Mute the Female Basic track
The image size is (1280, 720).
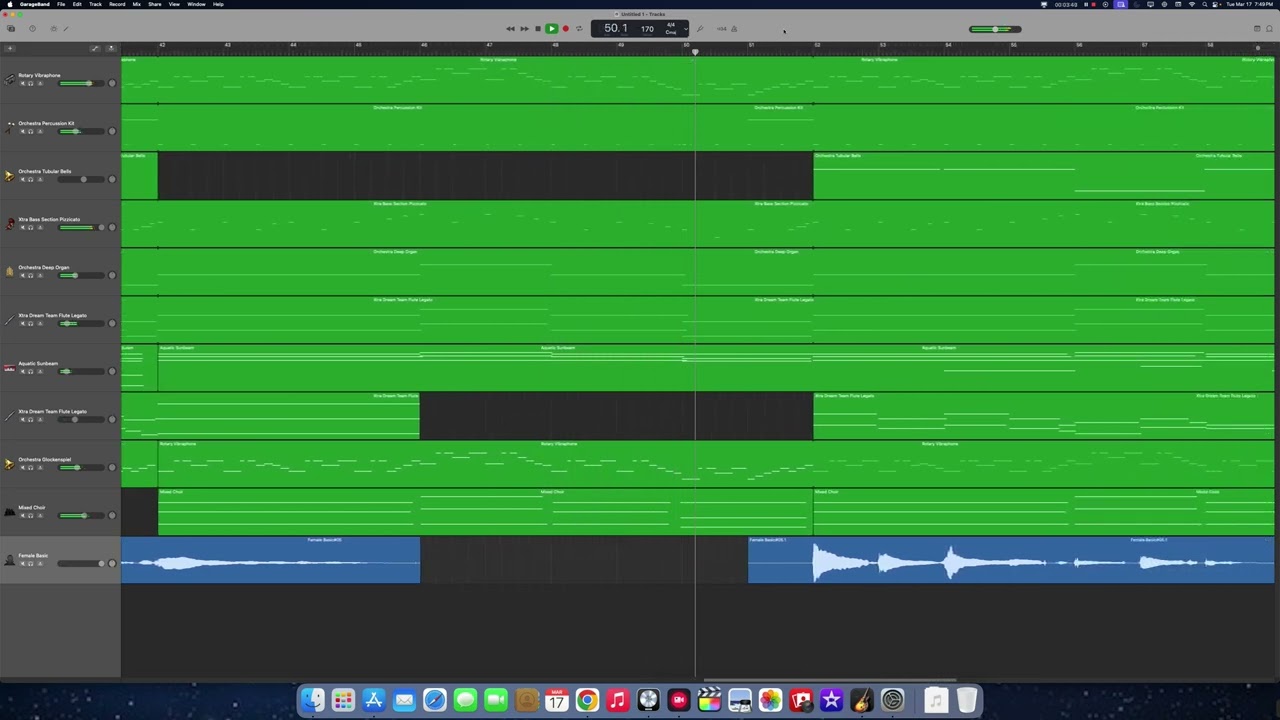tap(23, 564)
